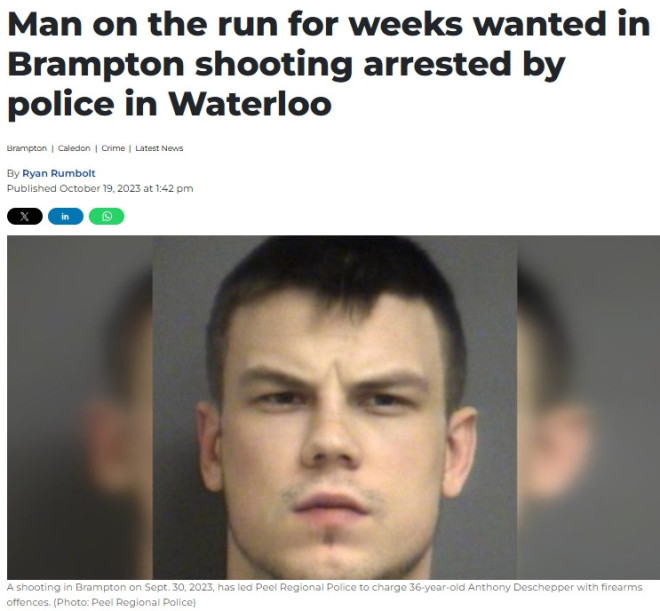660x611 pixels.
Task: Open the Latest News category
Action: (x=159, y=148)
